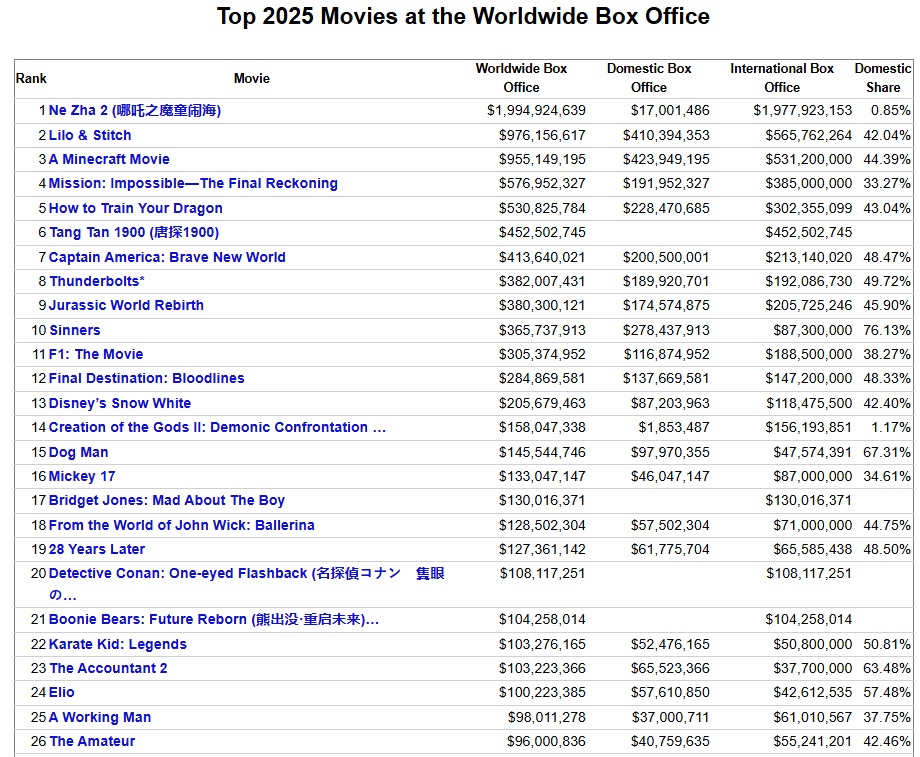Click Sinners domestic share 76.13%
The image size is (920, 757).
887,330
